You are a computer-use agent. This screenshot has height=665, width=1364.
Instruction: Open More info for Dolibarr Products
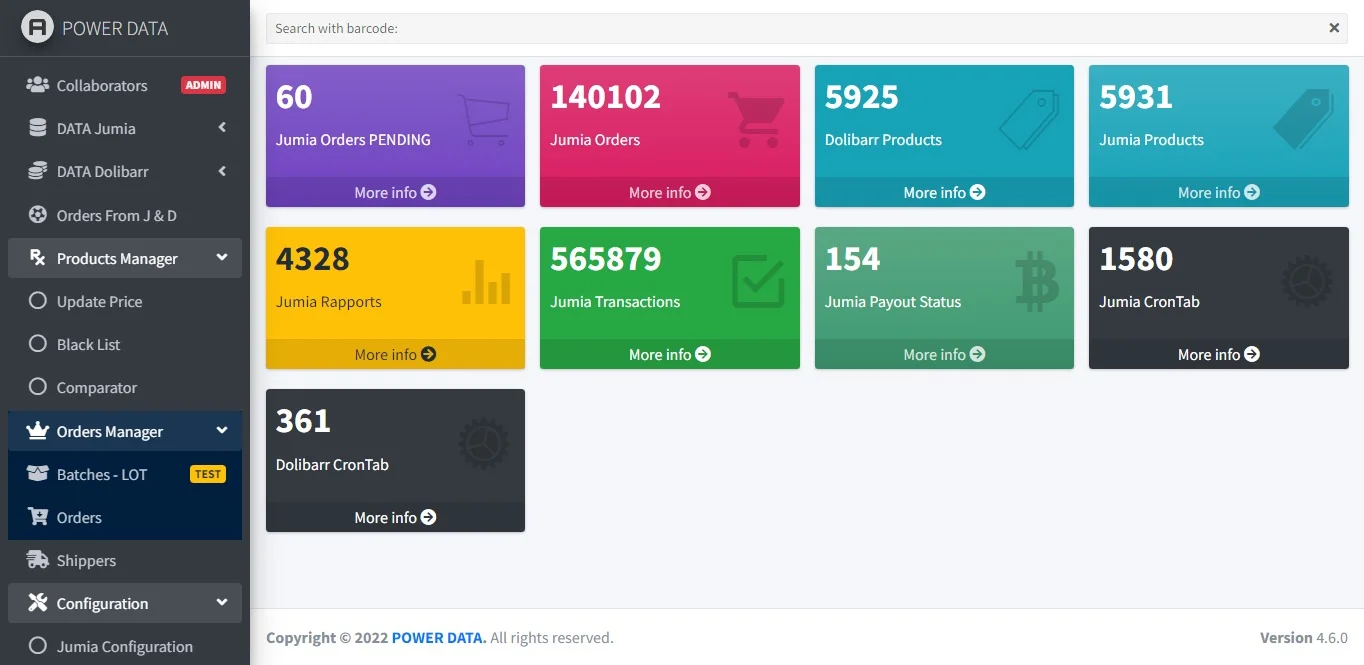(944, 192)
